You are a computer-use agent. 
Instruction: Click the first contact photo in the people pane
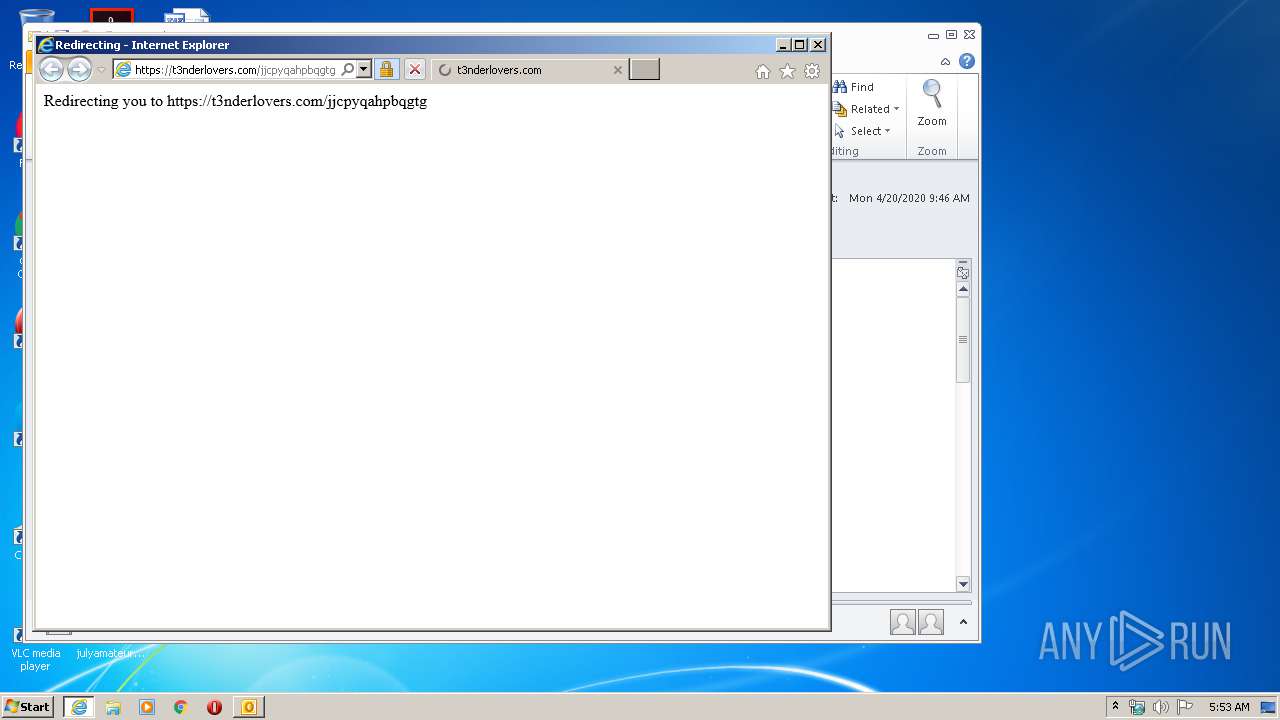click(x=903, y=622)
